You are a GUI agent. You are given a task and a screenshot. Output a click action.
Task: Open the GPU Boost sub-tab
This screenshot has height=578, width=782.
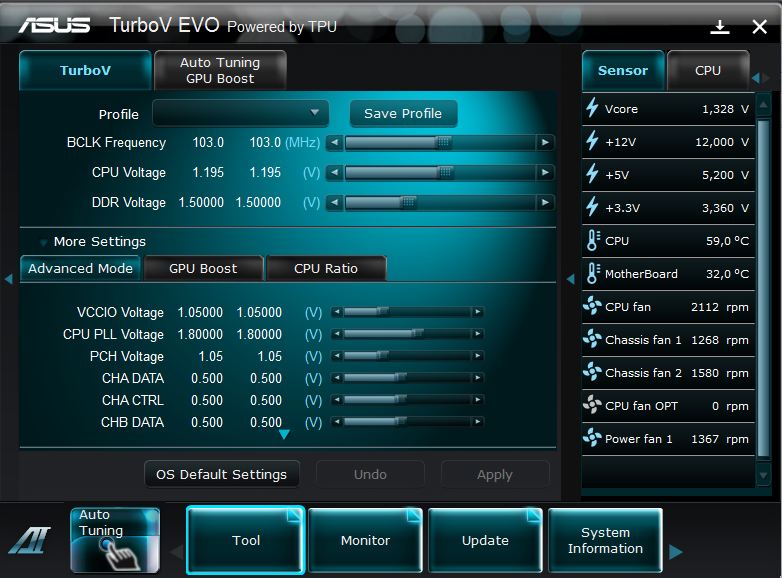point(203,268)
